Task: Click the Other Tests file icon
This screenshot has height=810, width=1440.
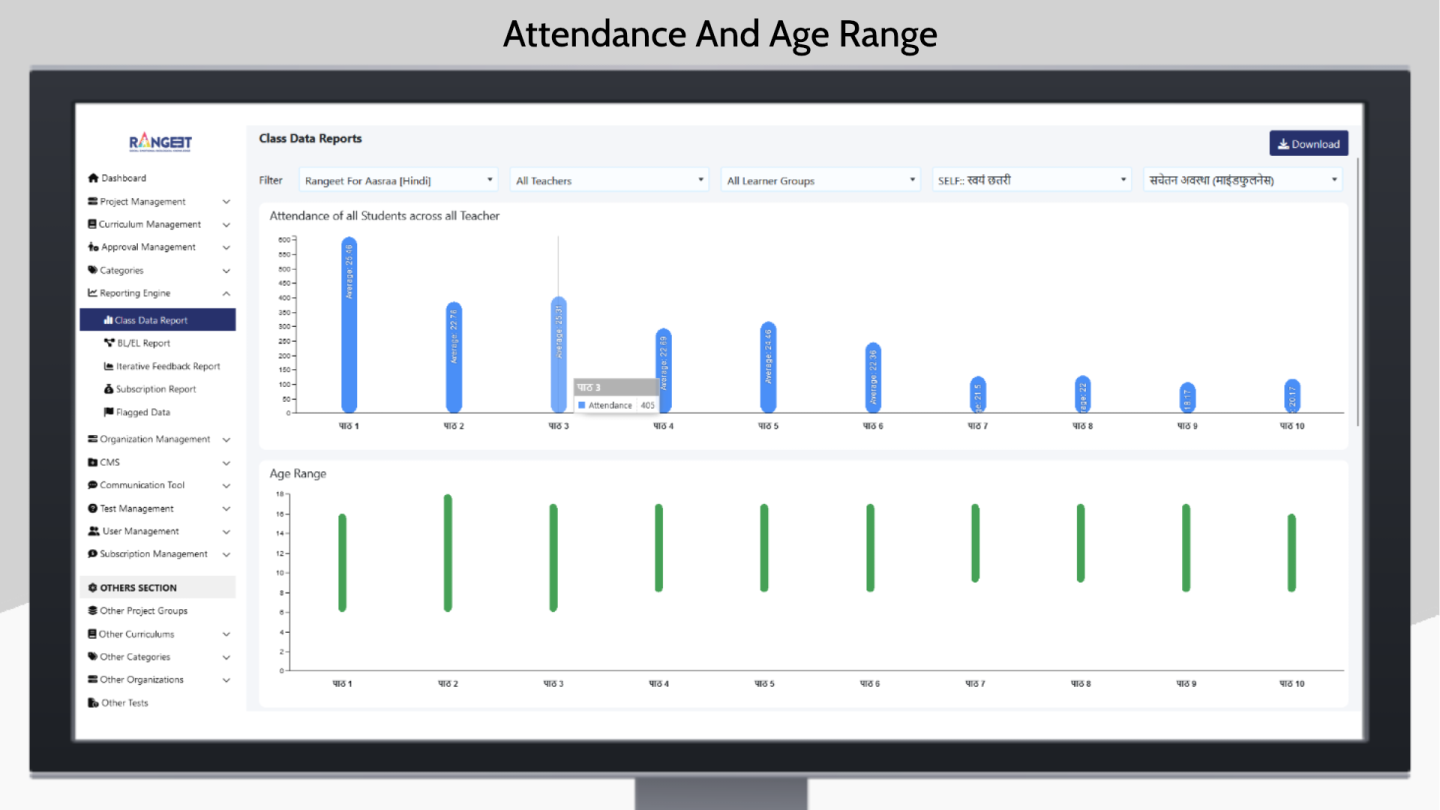Action: (93, 703)
